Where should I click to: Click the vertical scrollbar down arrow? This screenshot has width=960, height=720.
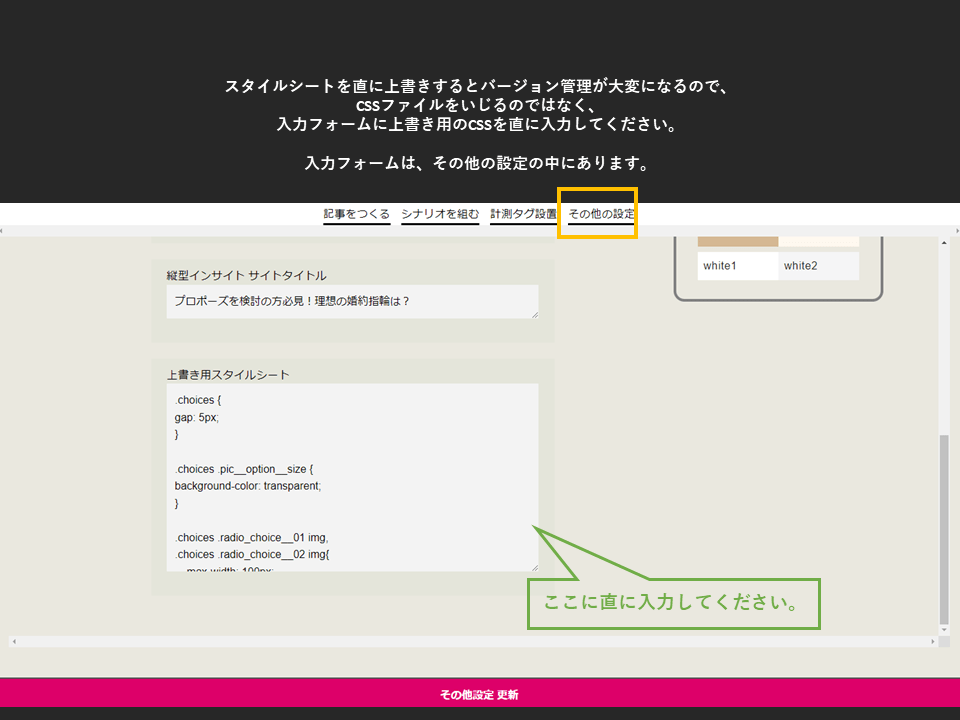pyautogui.click(x=944, y=627)
